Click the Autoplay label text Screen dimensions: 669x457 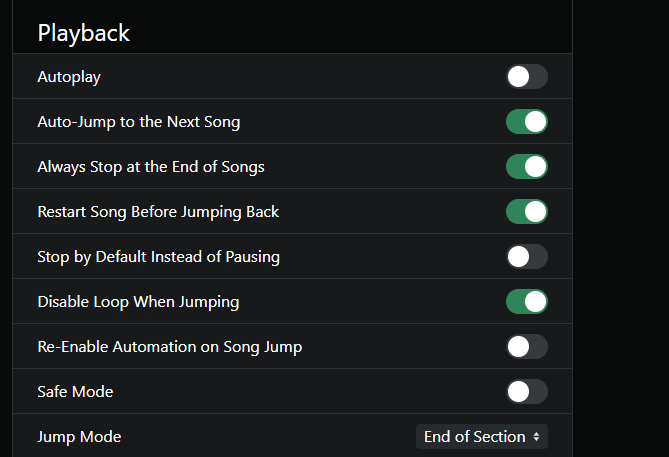(x=69, y=77)
